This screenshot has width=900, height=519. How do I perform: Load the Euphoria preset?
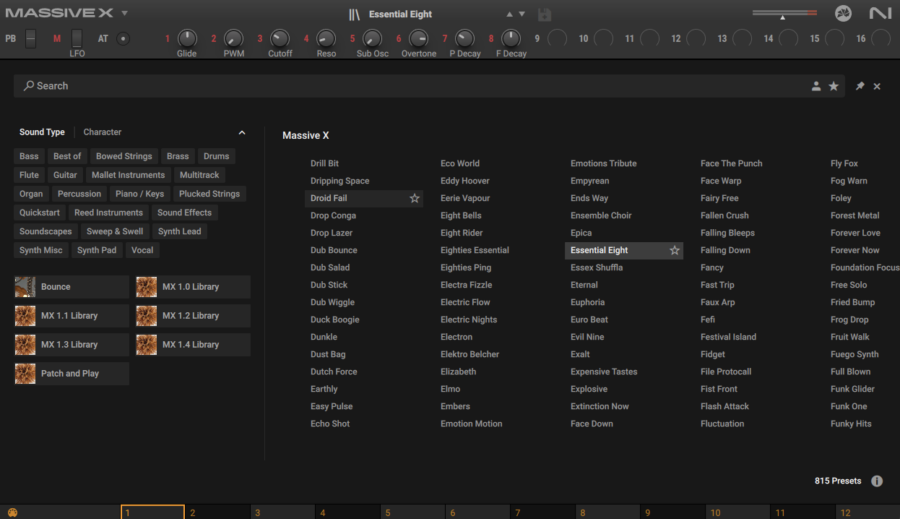pyautogui.click(x=587, y=302)
